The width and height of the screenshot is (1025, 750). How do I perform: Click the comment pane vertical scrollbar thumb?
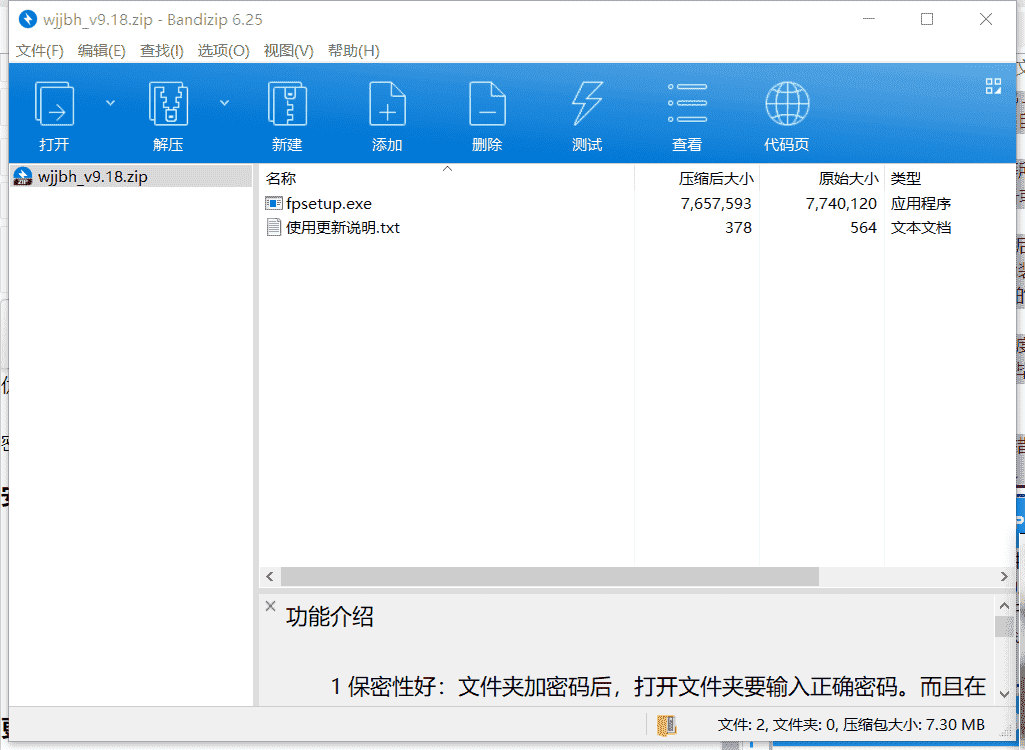coord(1003,626)
